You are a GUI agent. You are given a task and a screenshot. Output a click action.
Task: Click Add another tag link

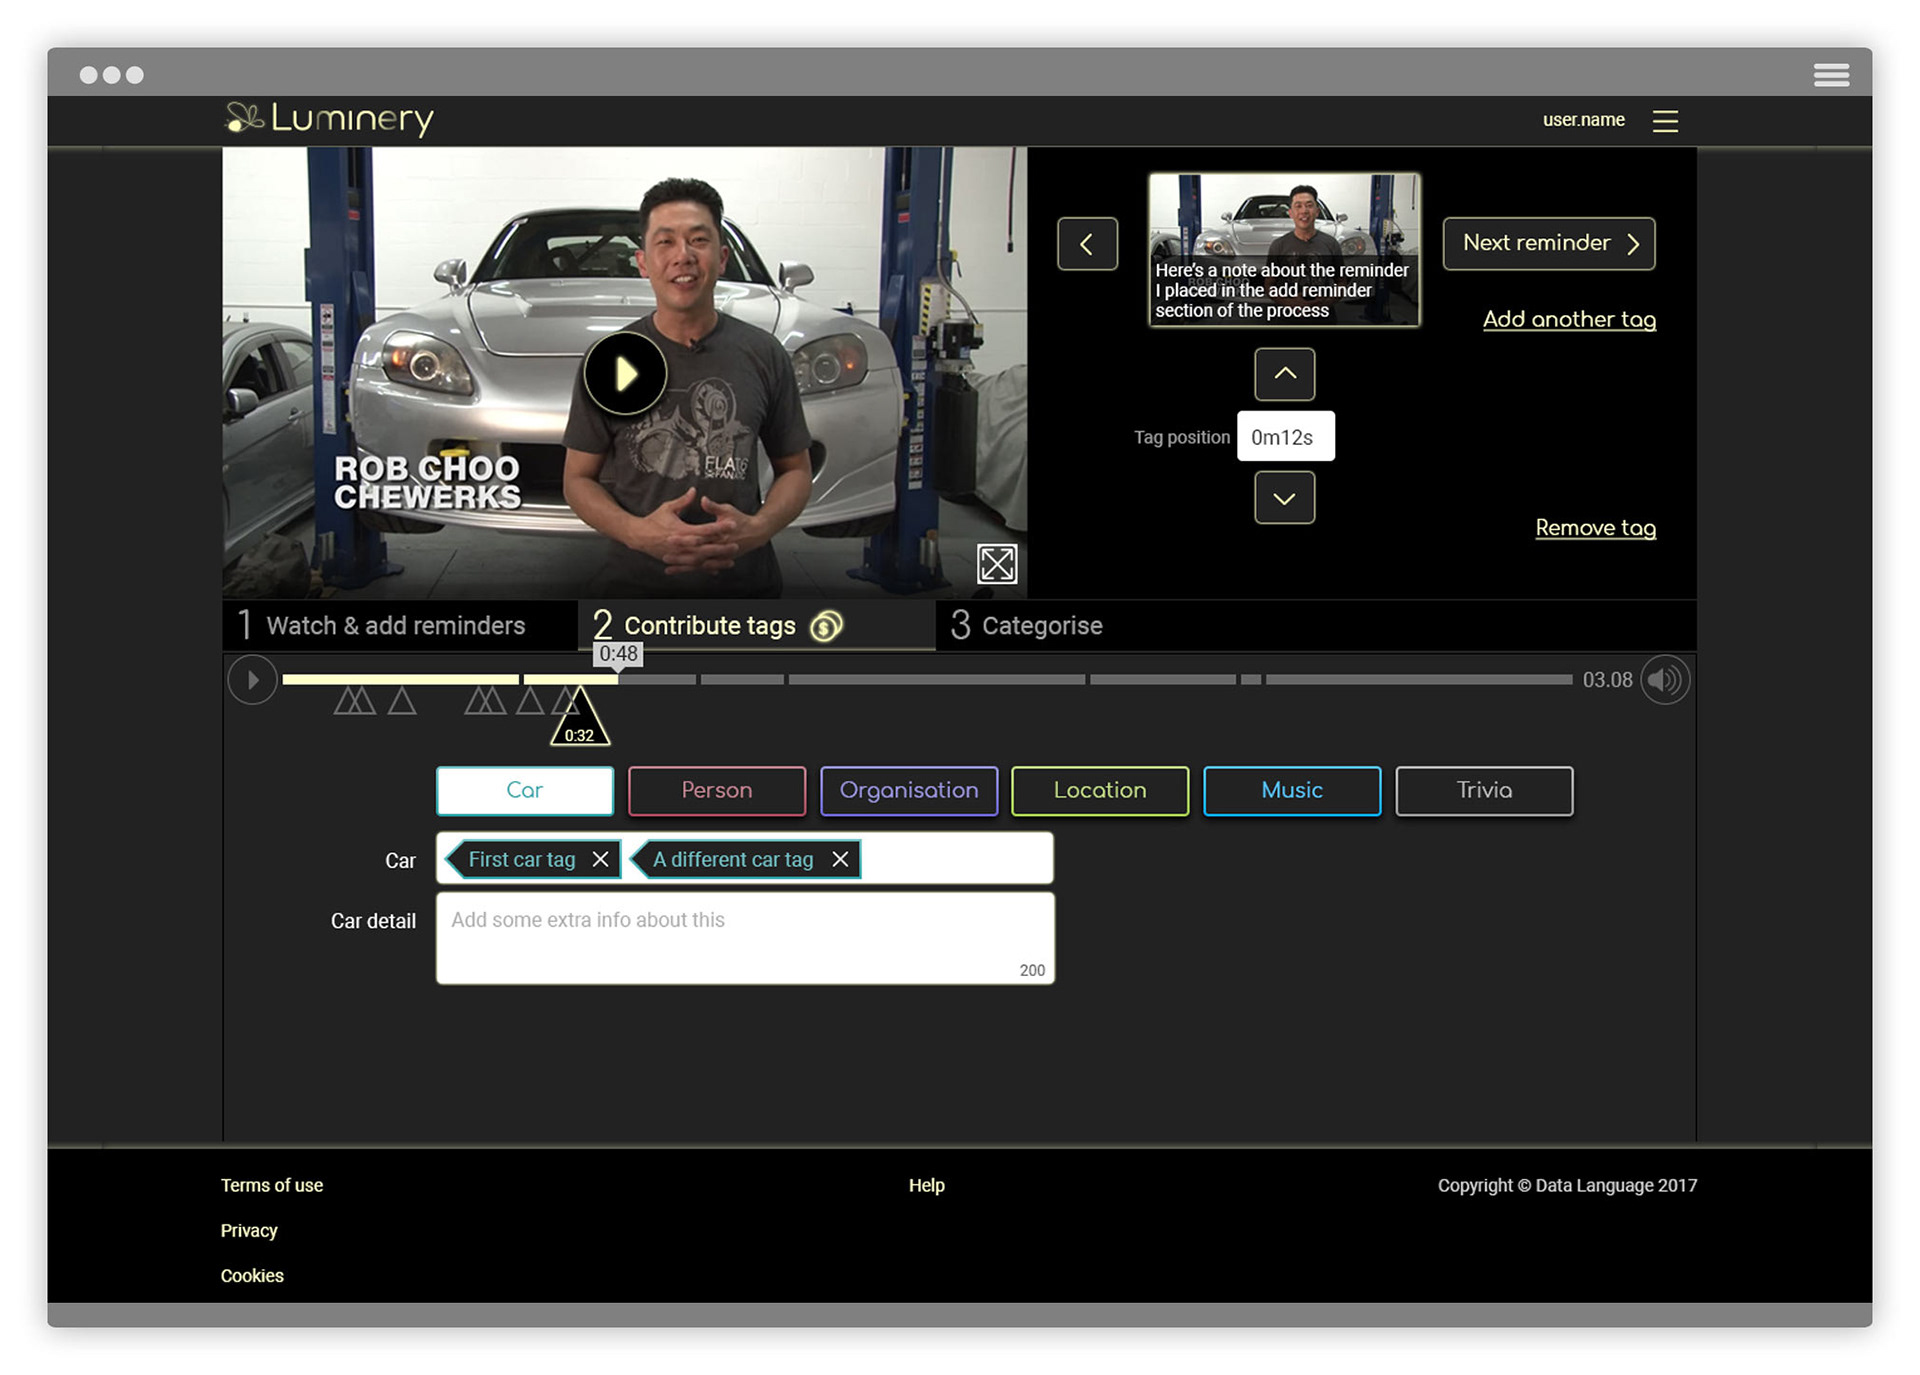click(1569, 319)
